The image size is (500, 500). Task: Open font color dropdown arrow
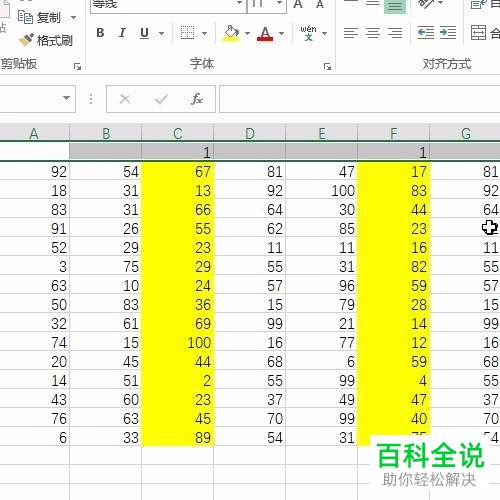[x=282, y=33]
